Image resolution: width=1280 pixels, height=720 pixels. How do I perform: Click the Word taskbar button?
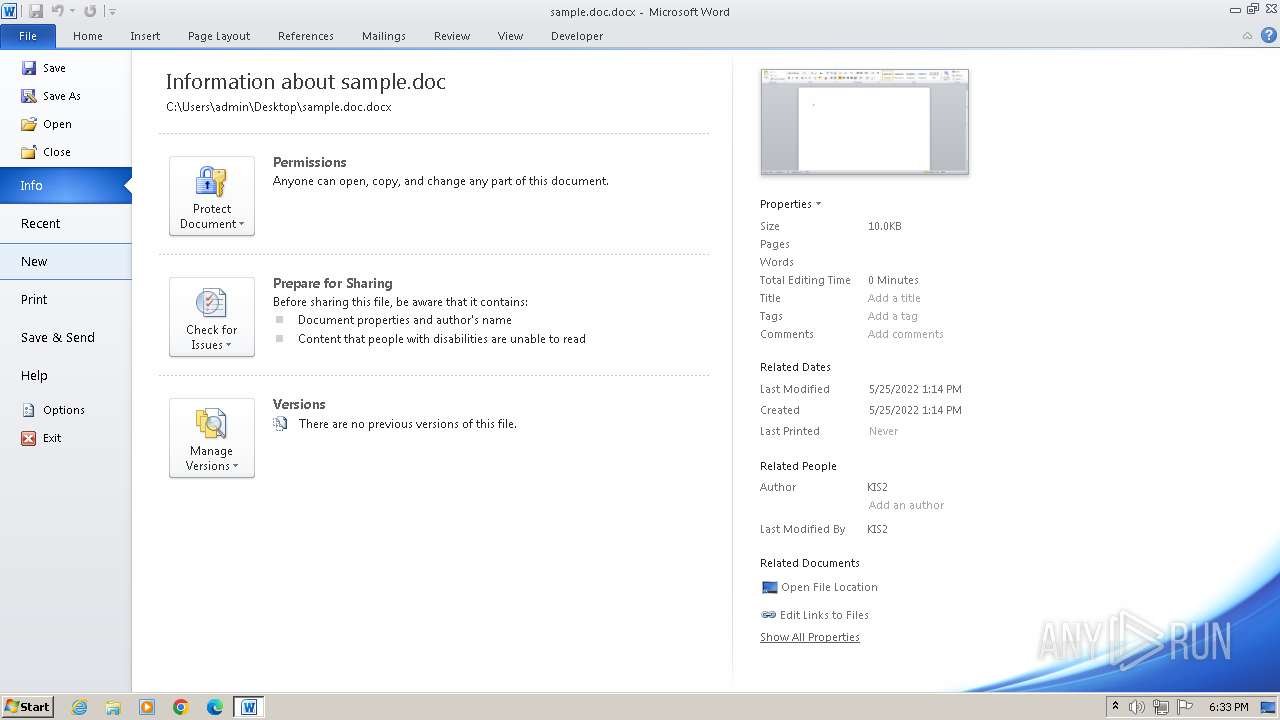pyautogui.click(x=249, y=707)
